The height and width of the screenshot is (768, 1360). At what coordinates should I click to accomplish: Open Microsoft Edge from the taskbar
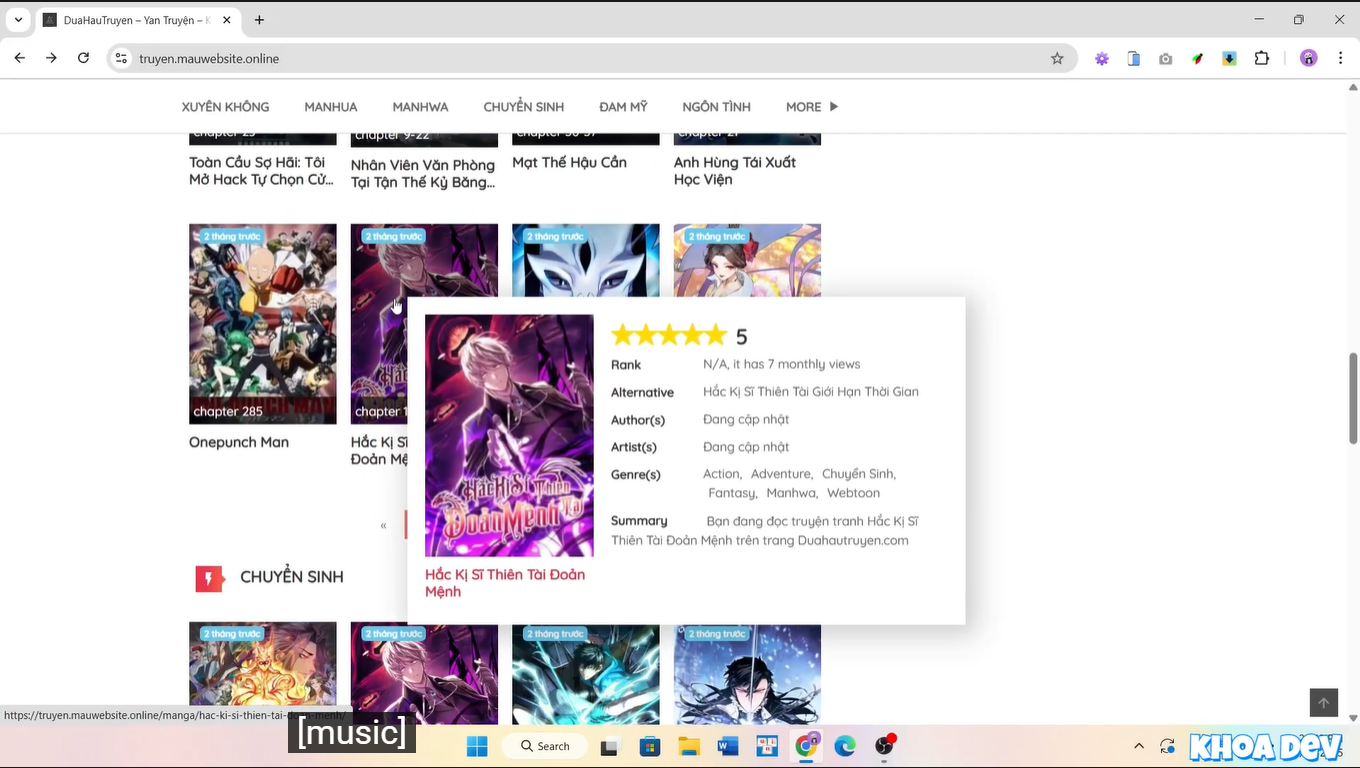(845, 746)
